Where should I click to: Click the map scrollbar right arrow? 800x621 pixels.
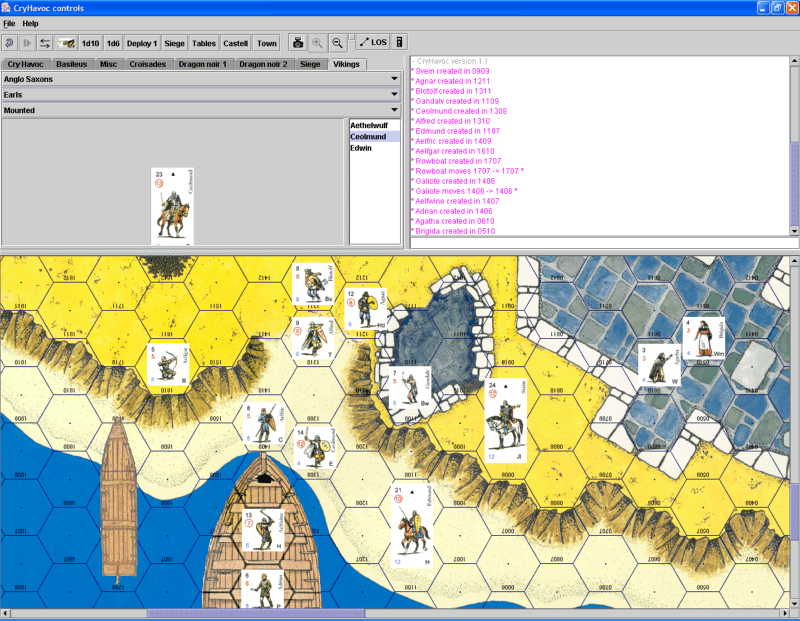click(785, 613)
